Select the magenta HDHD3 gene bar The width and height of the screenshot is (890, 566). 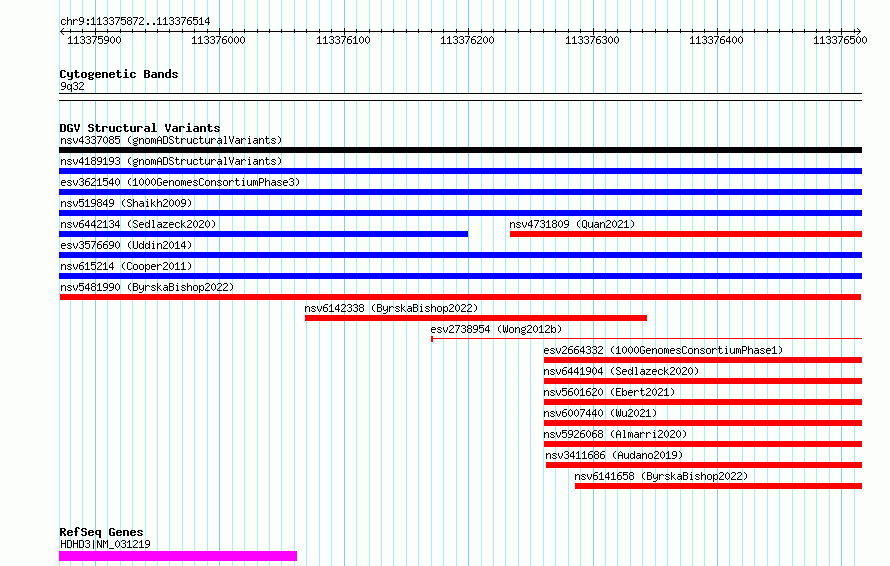tap(178, 556)
